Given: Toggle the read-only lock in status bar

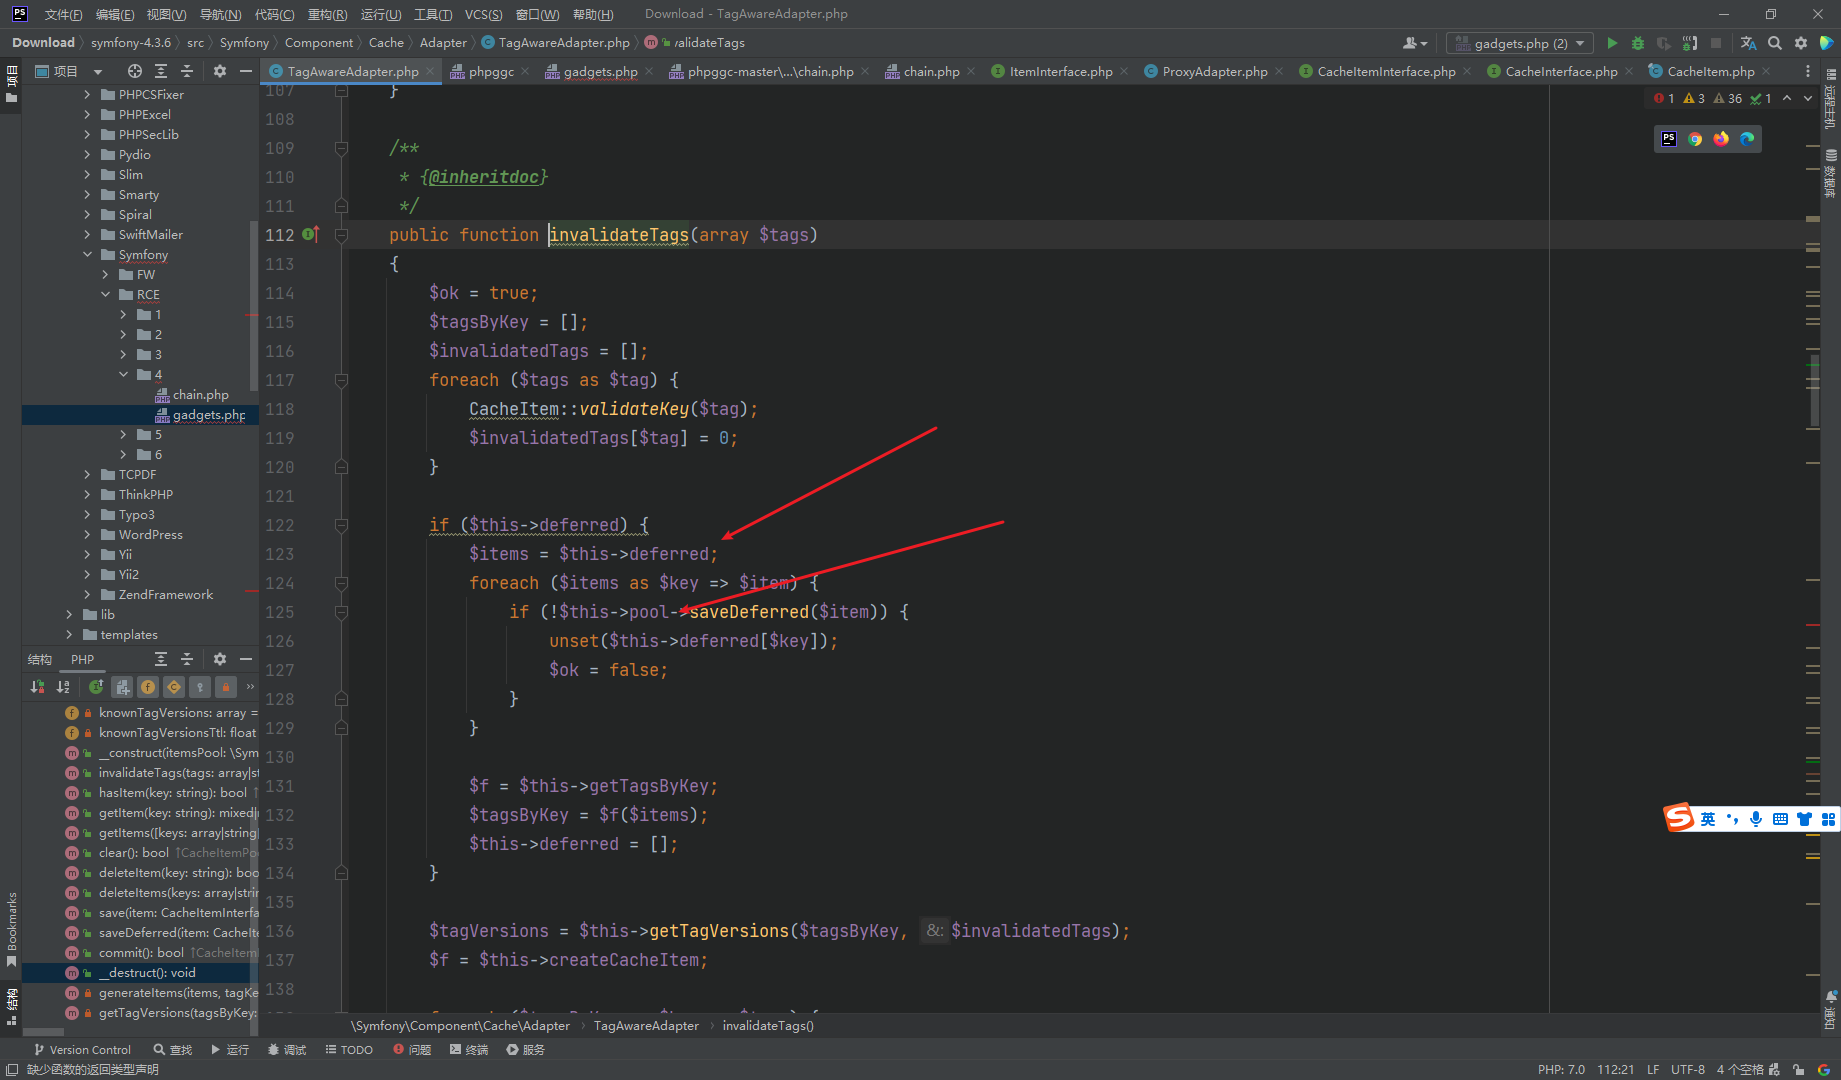Looking at the screenshot, I should (1799, 1069).
